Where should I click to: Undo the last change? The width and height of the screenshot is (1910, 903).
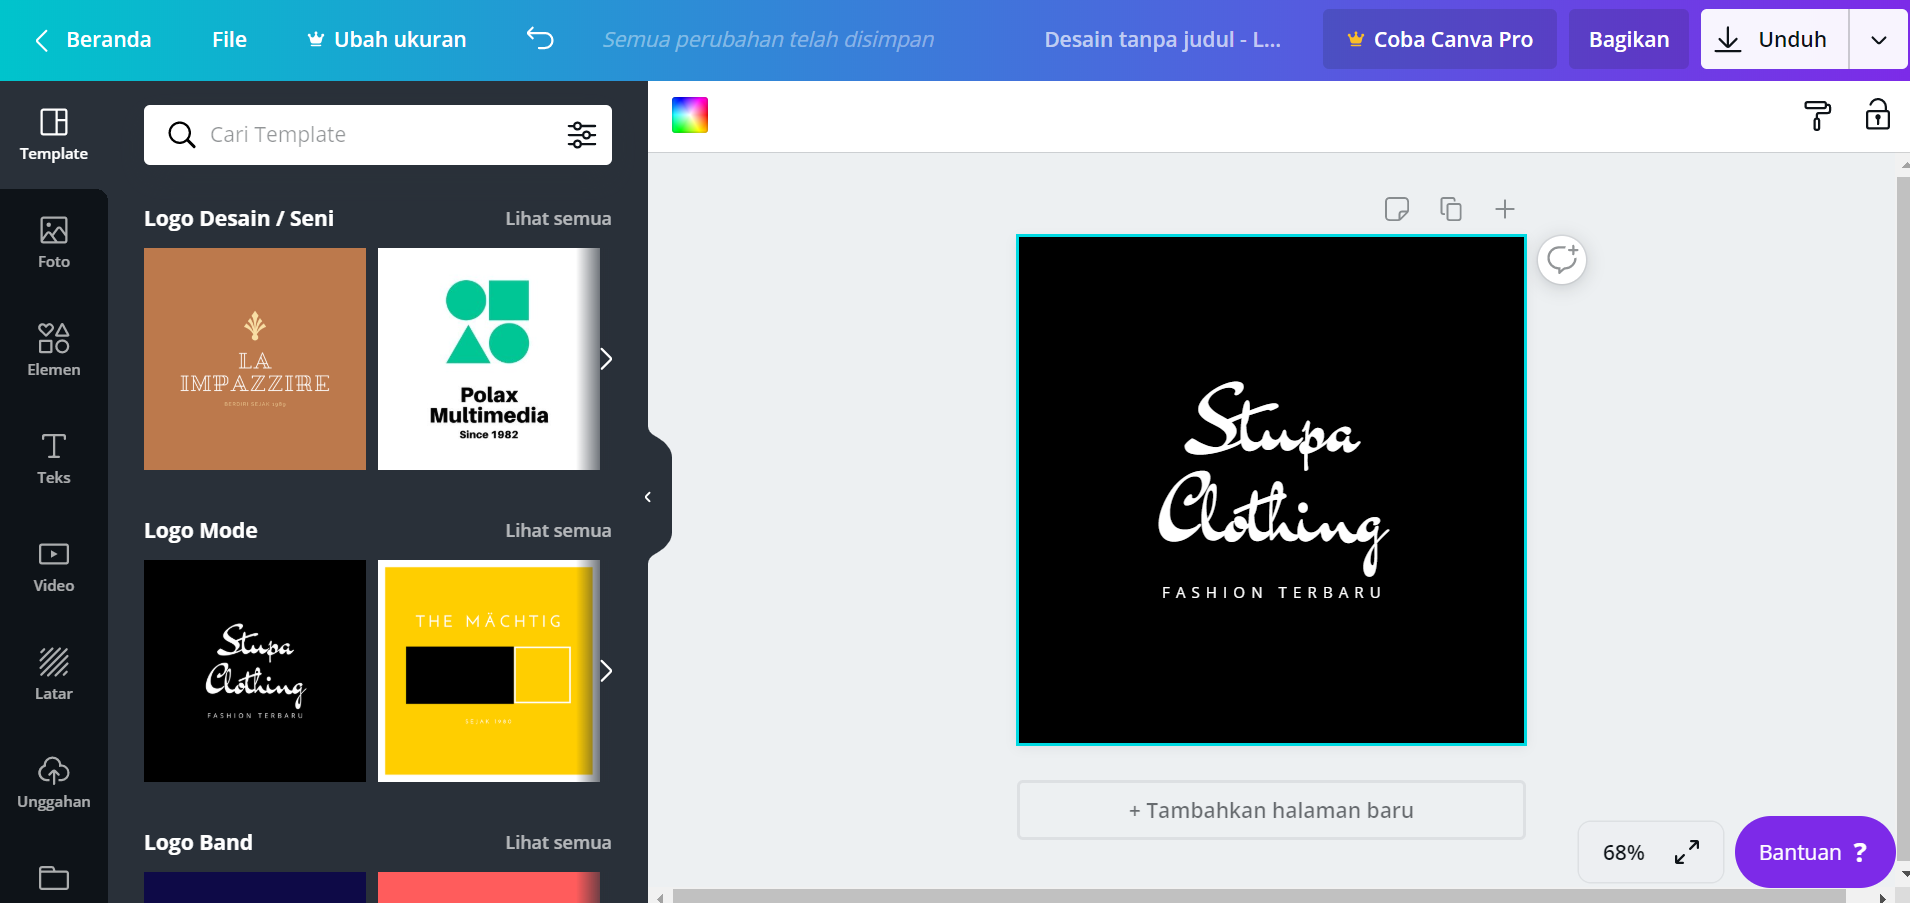540,39
